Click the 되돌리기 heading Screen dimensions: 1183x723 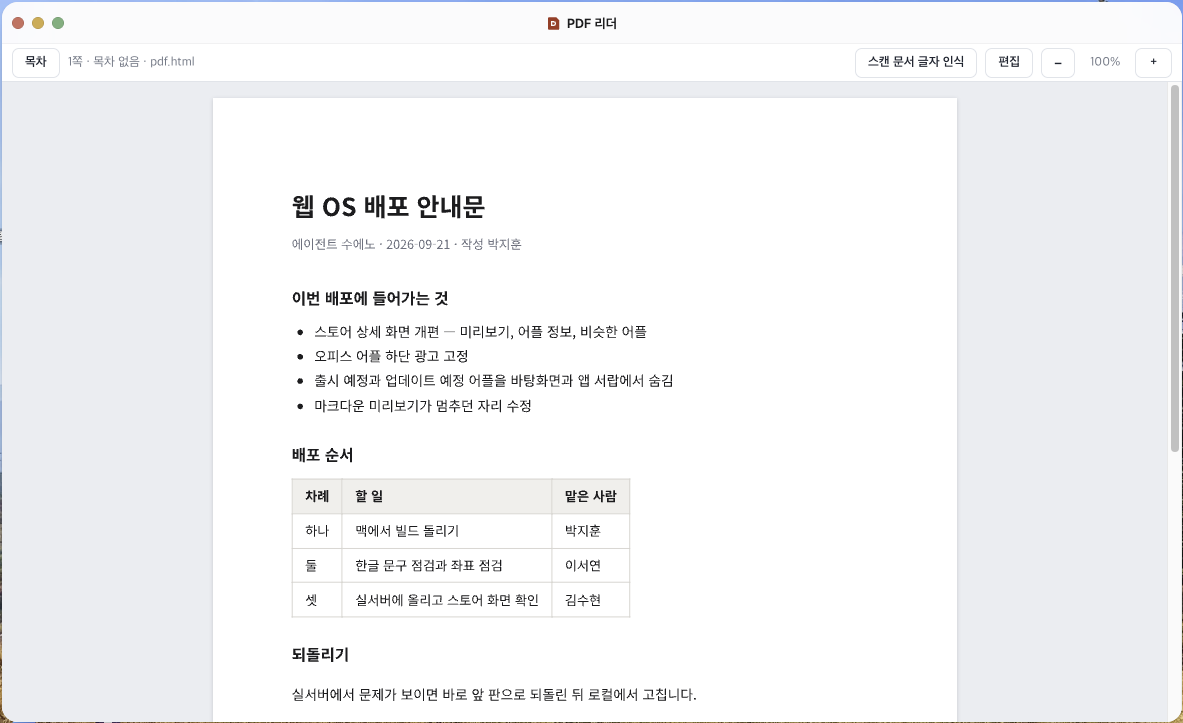[320, 655]
